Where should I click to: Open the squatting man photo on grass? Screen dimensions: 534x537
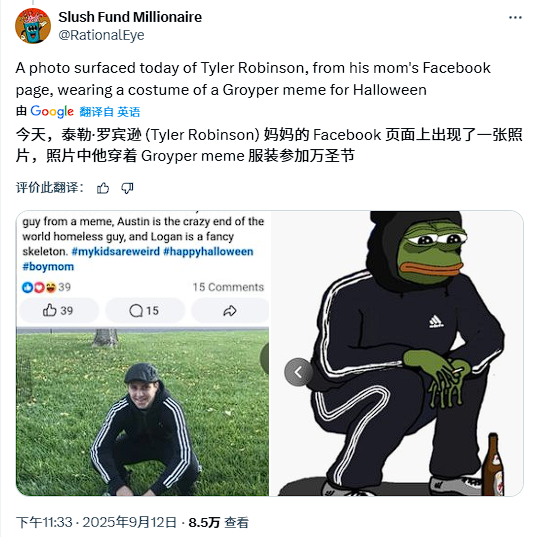coord(142,412)
